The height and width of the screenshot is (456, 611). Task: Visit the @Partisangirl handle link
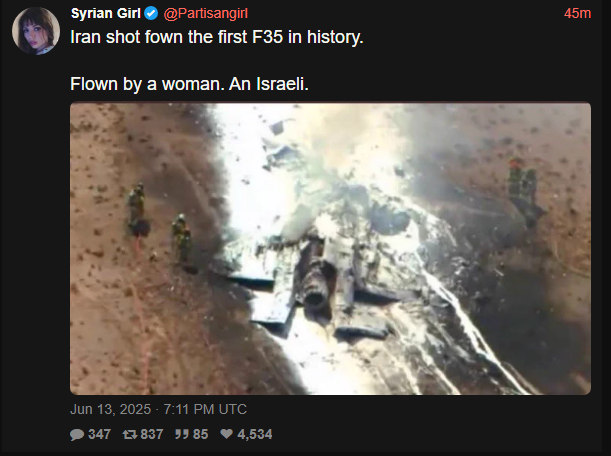coord(205,14)
